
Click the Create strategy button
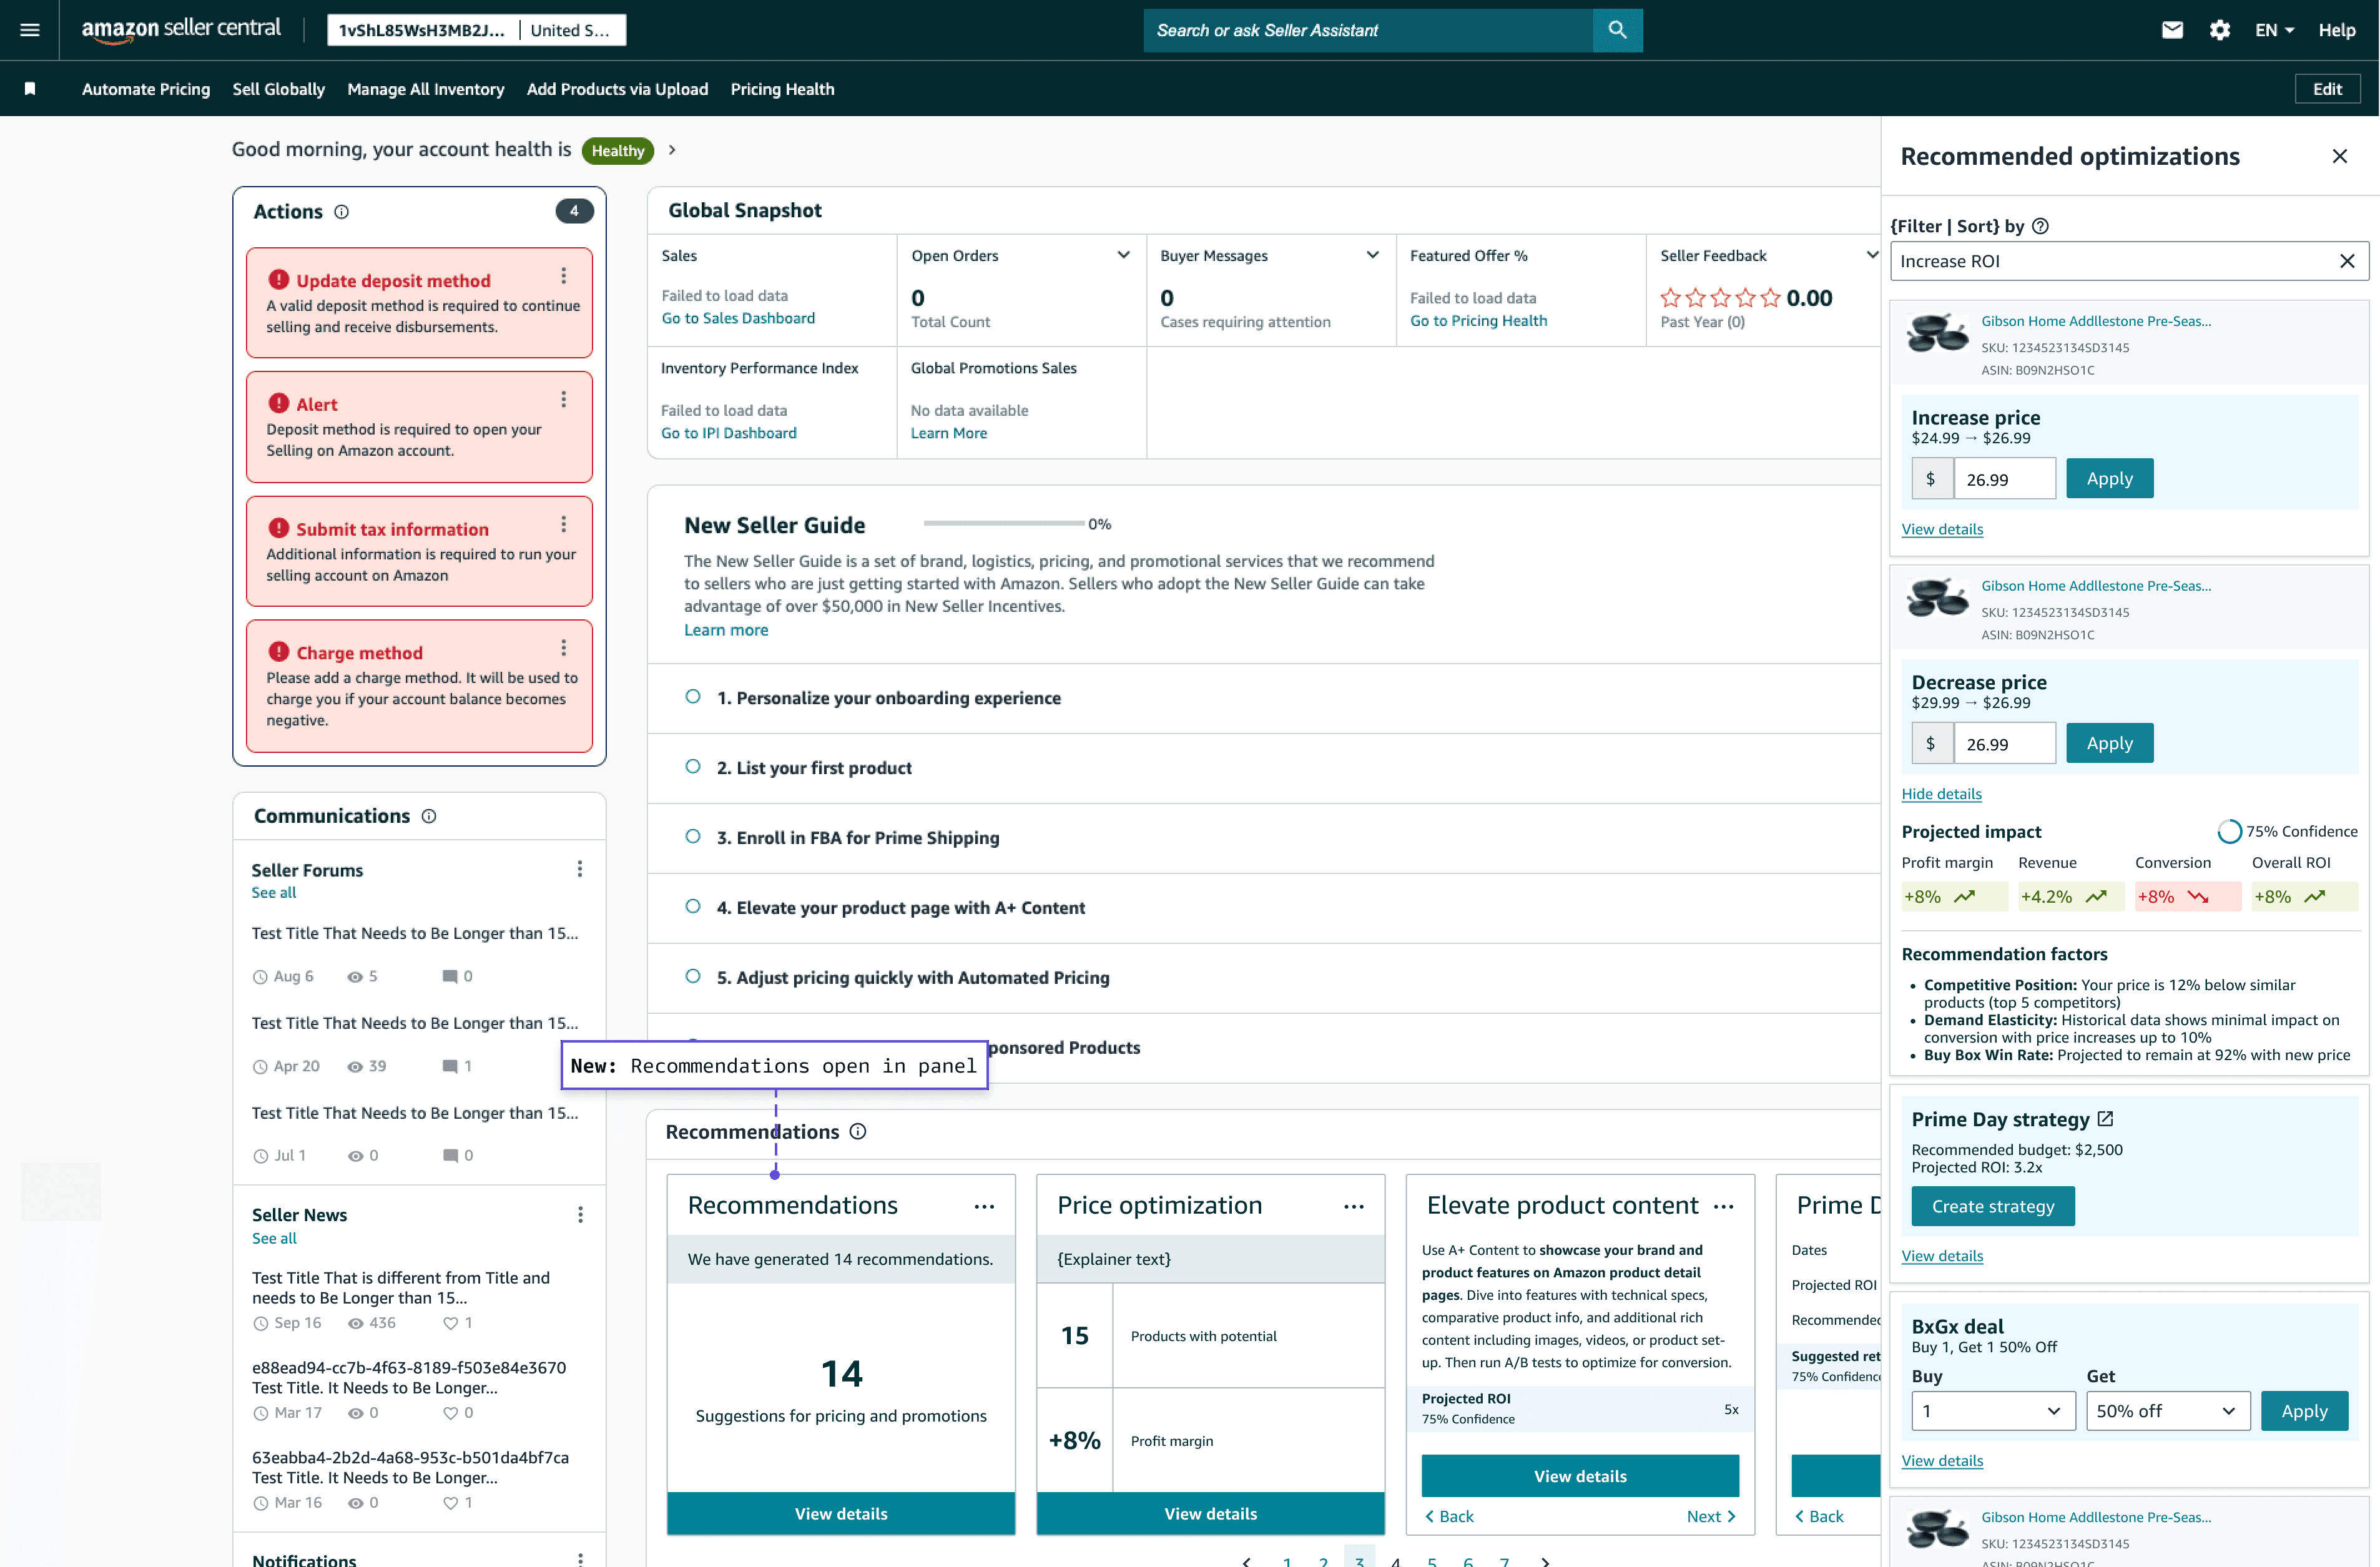(x=1992, y=1206)
